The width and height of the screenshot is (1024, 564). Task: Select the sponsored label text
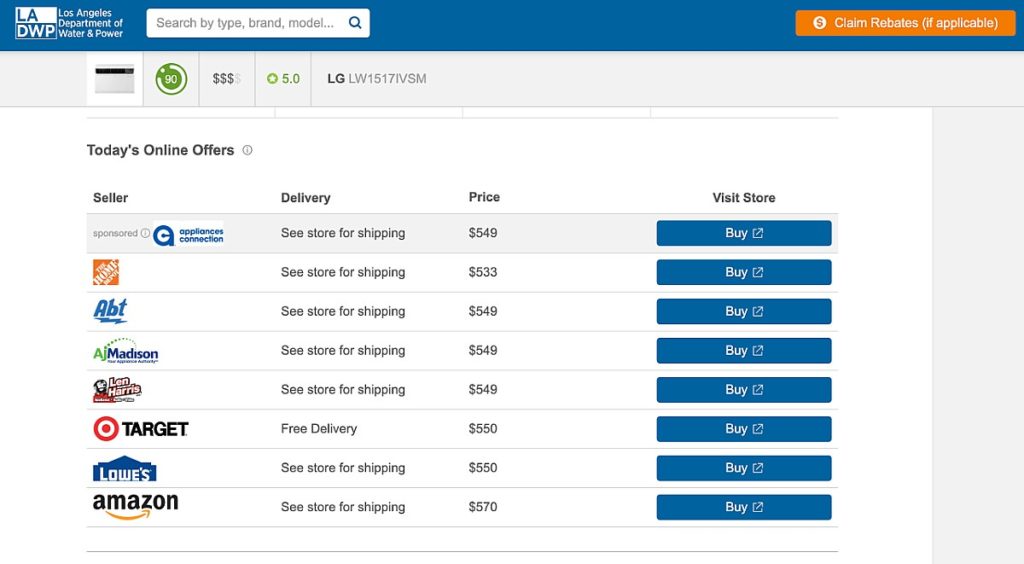click(x=115, y=233)
